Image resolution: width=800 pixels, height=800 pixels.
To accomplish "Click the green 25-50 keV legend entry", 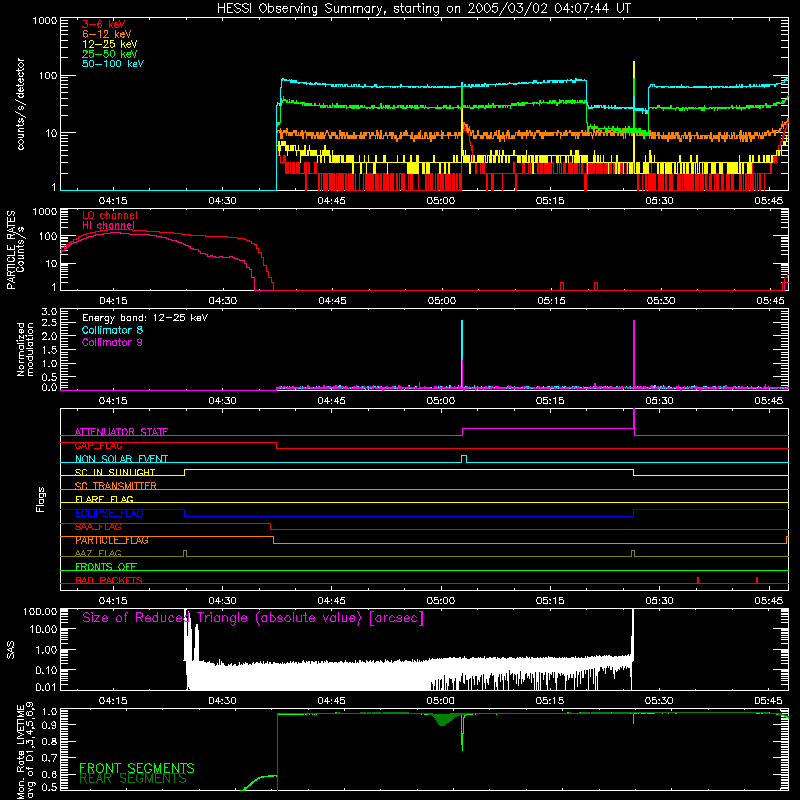I will (110, 54).
